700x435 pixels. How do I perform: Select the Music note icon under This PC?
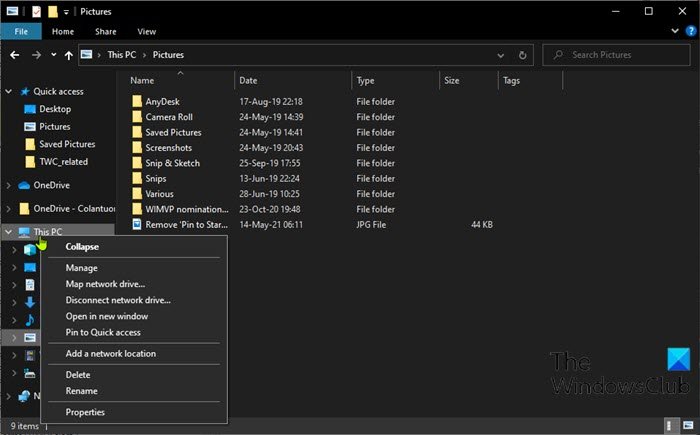click(x=30, y=320)
